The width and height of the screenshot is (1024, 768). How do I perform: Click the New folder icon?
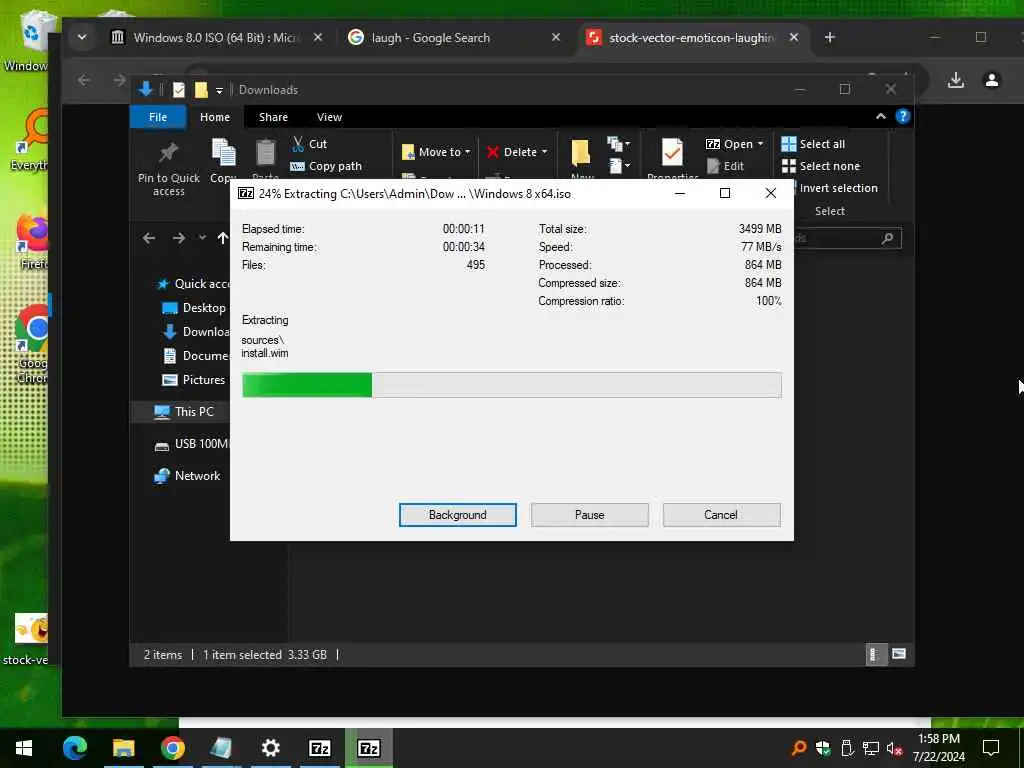(581, 153)
